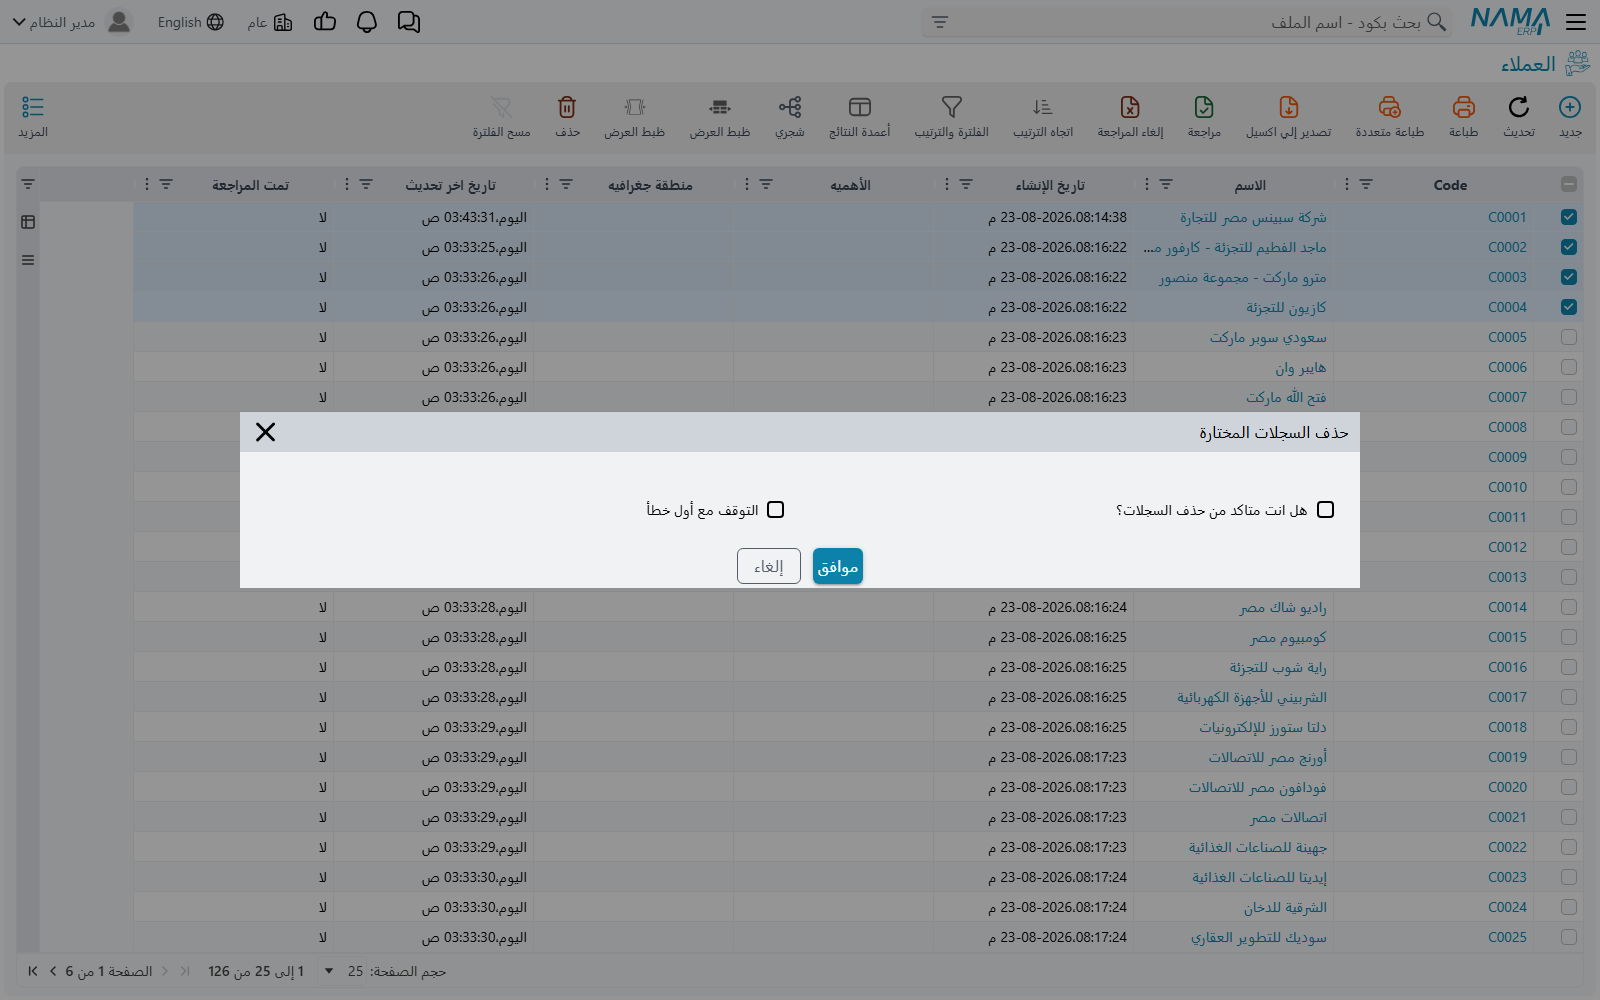Go to the next page arrow
Viewport: 1600px width, 1000px height.
(53, 971)
